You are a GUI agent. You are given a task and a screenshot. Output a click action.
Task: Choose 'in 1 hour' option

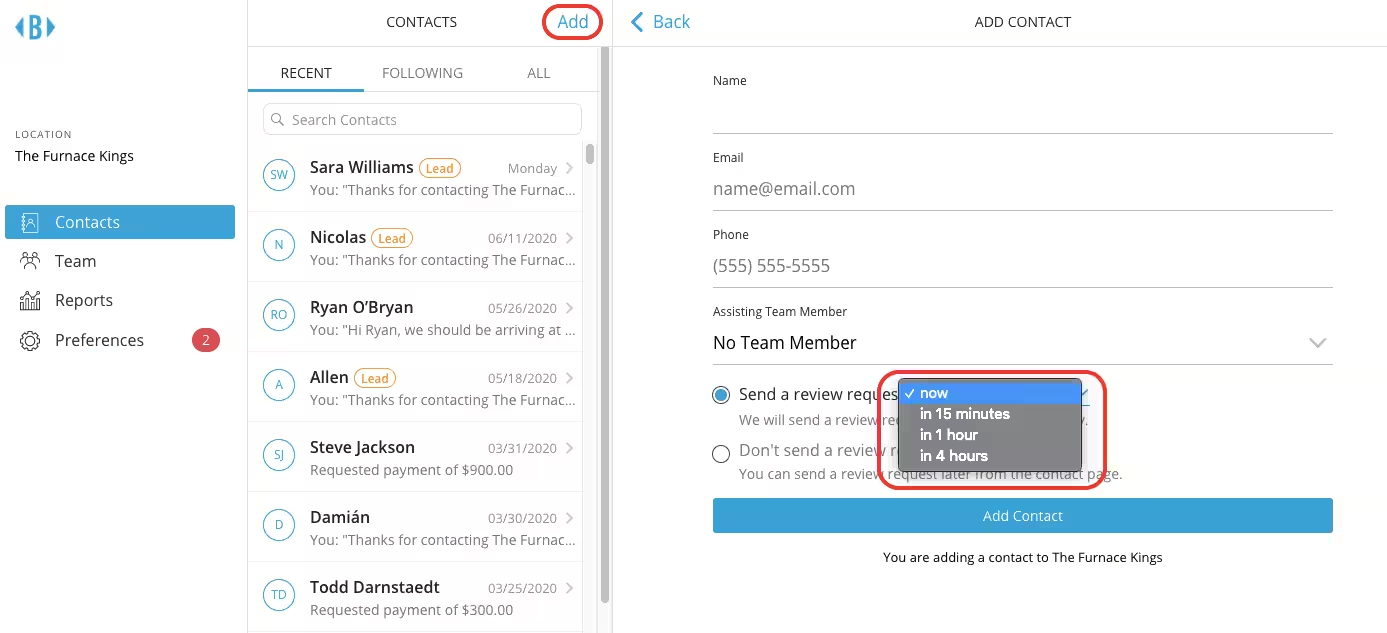coord(990,435)
